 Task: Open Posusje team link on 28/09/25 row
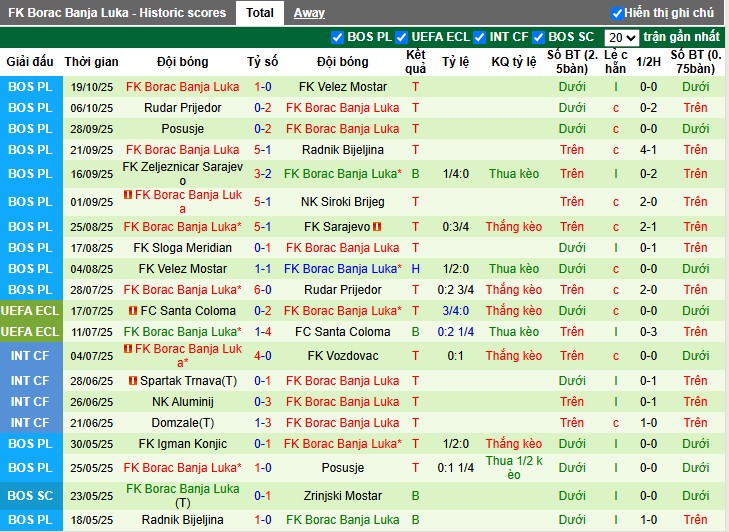coord(183,129)
